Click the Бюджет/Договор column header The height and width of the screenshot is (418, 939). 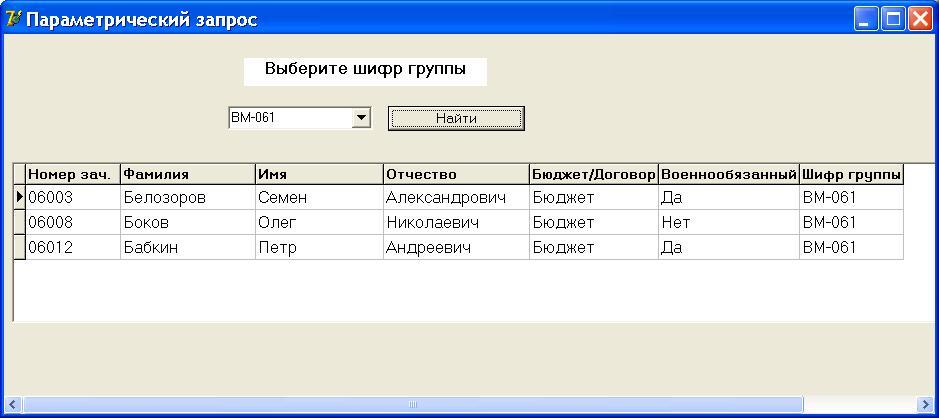tap(594, 174)
